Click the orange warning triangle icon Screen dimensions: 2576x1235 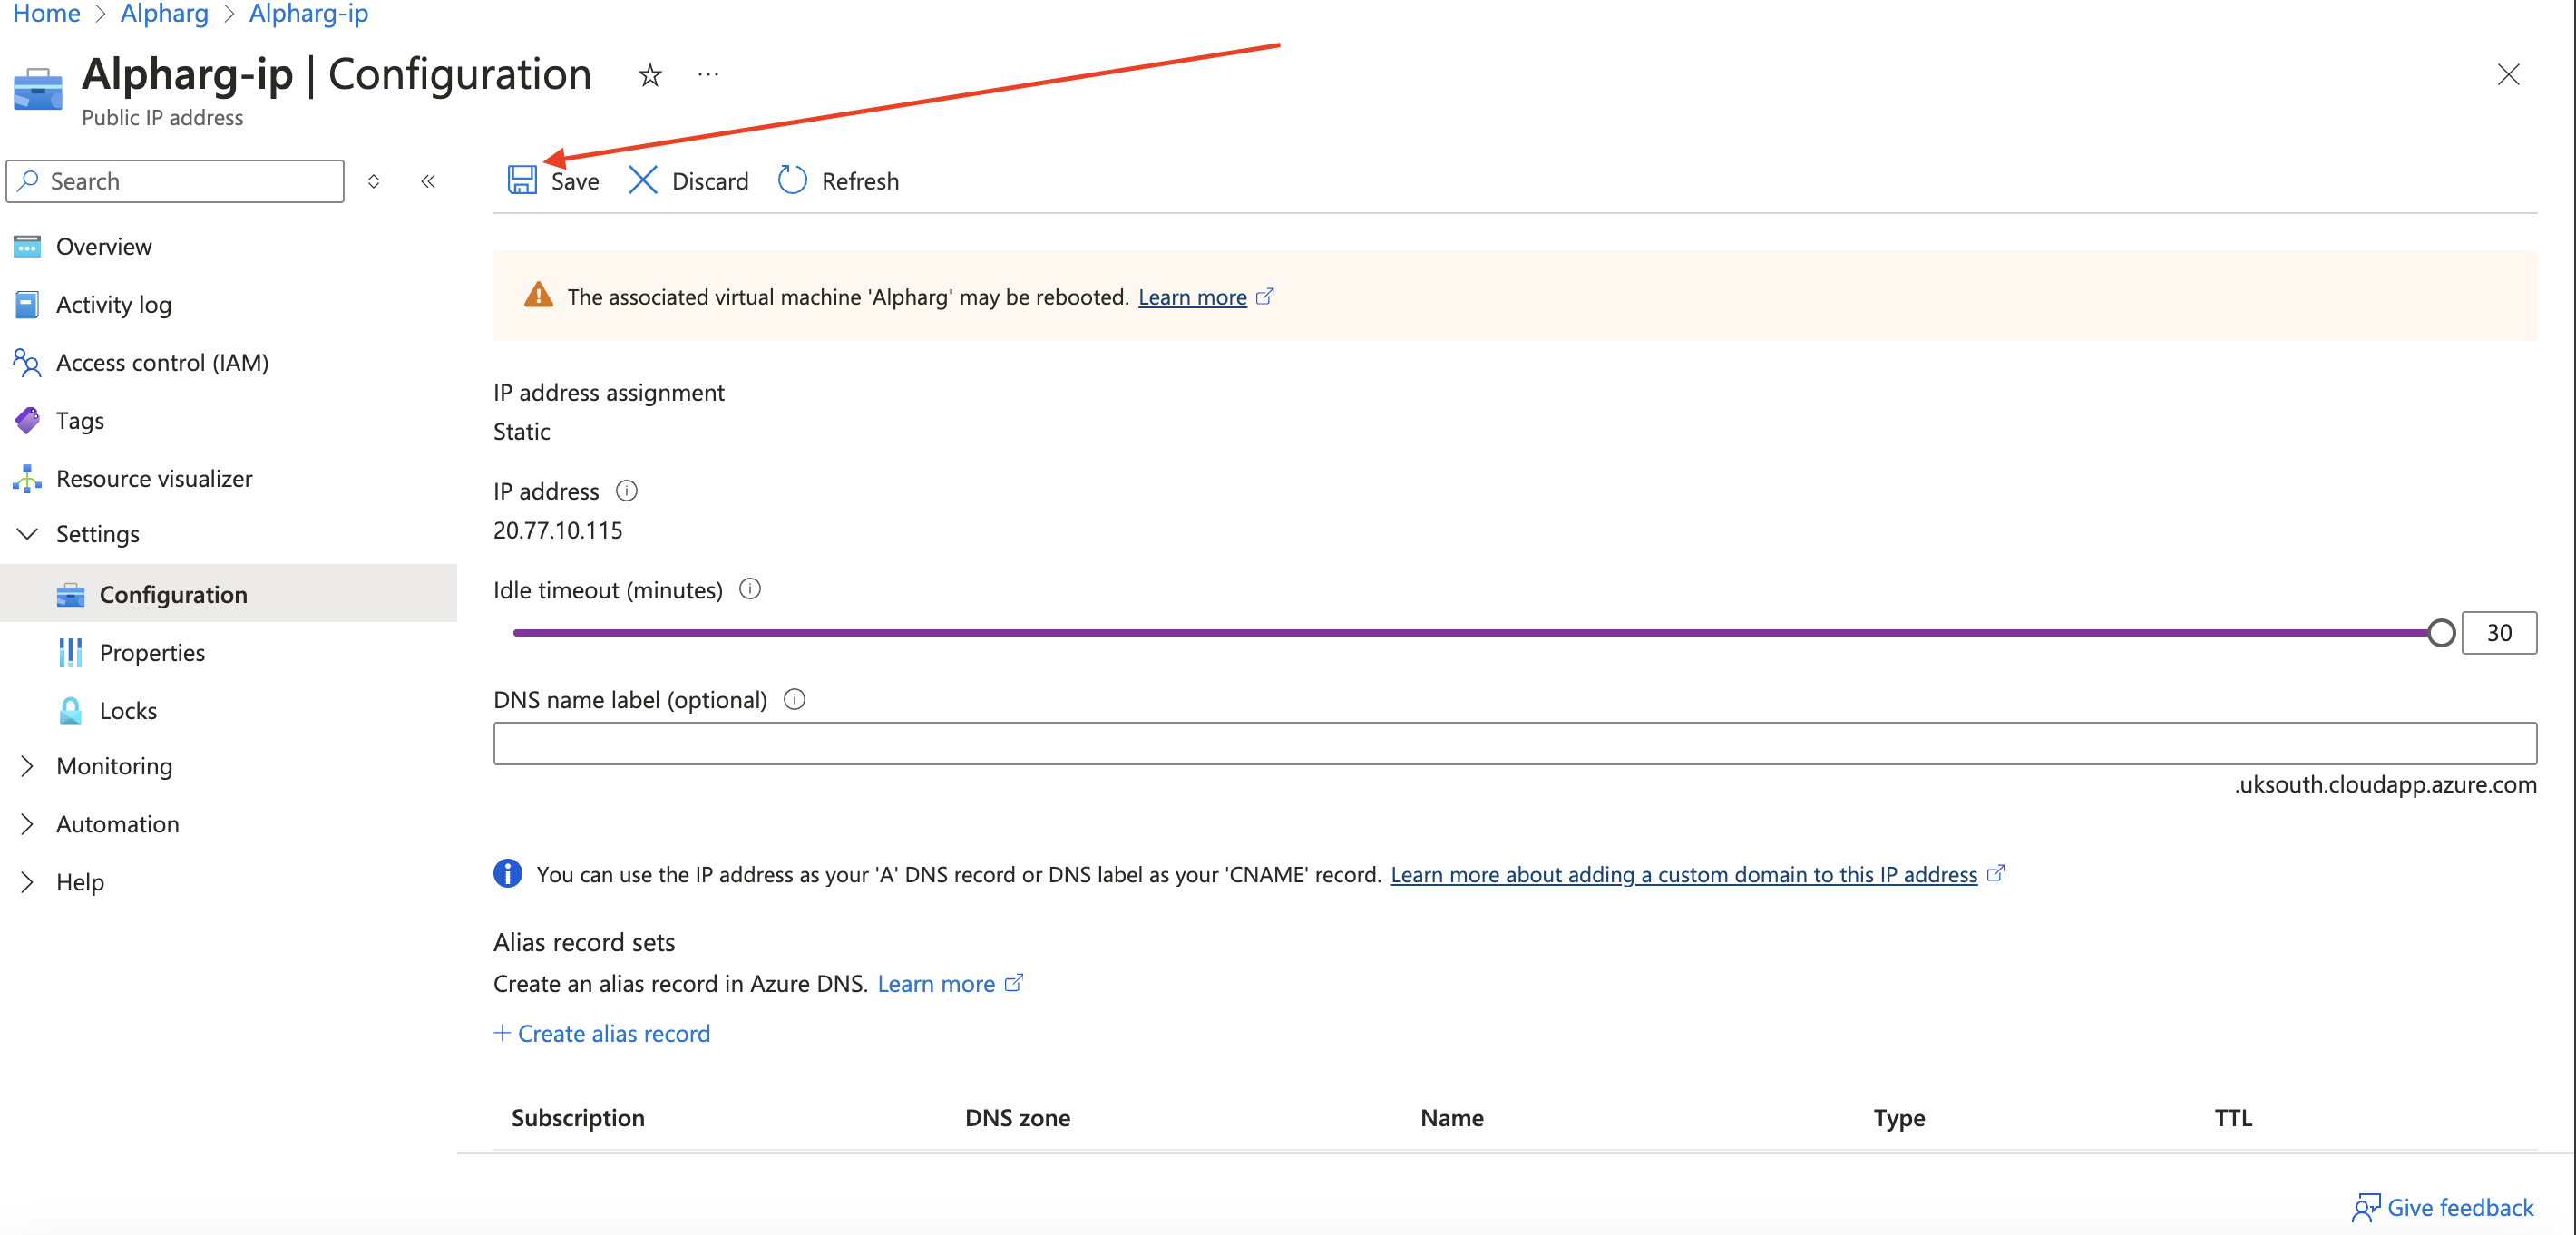point(538,296)
